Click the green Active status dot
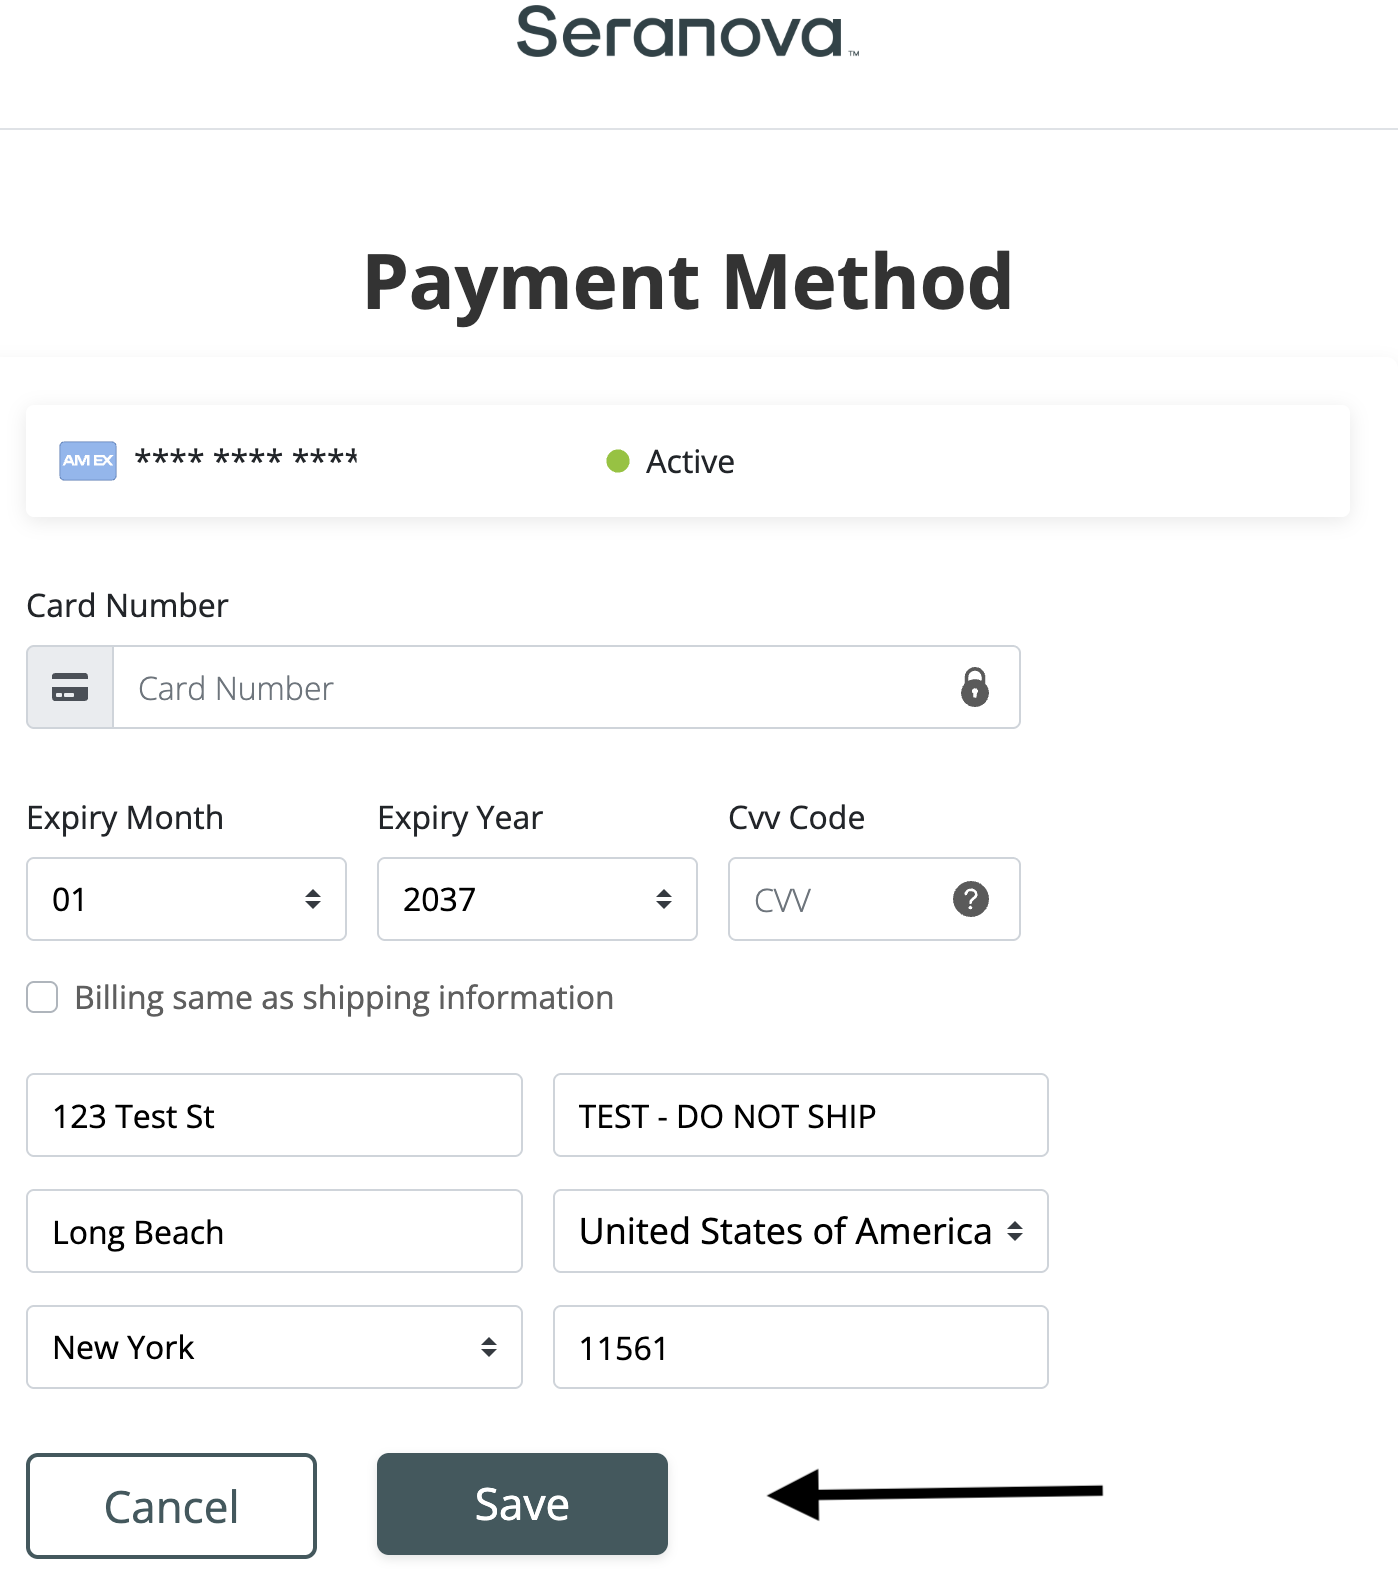The image size is (1398, 1582). (x=618, y=461)
